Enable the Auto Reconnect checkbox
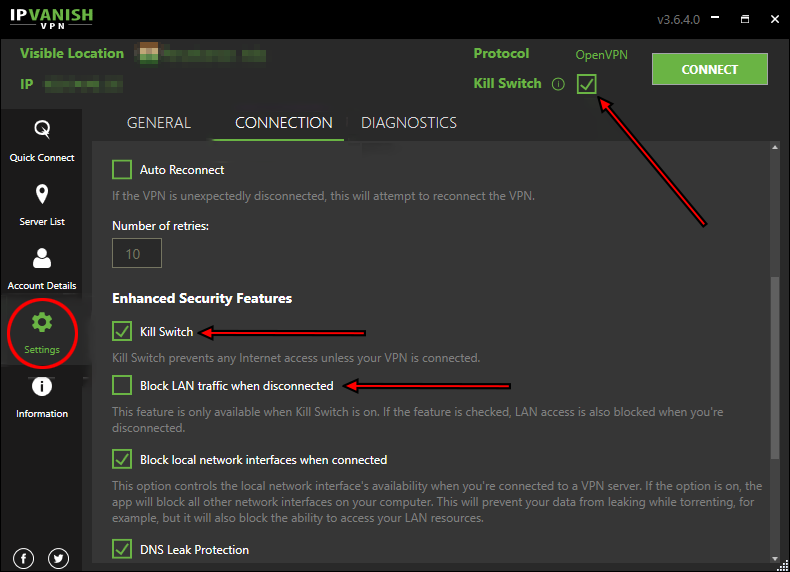790x572 pixels. click(x=122, y=170)
